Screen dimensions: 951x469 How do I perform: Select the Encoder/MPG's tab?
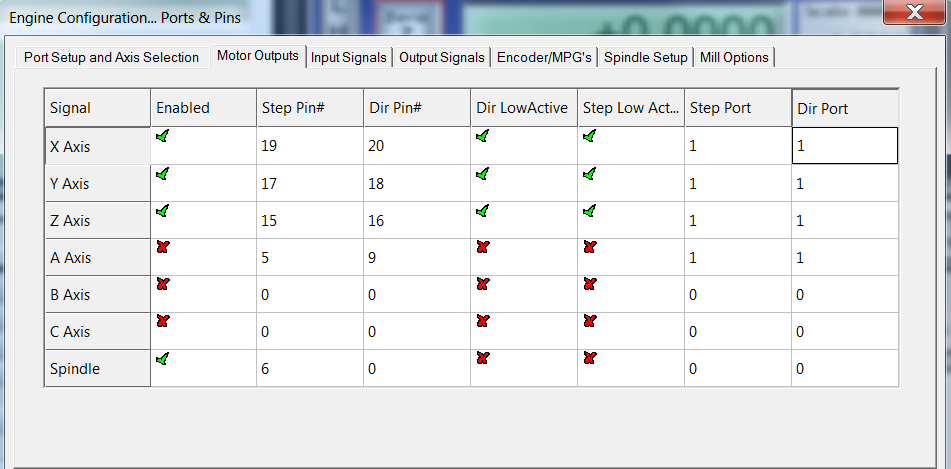coord(545,58)
